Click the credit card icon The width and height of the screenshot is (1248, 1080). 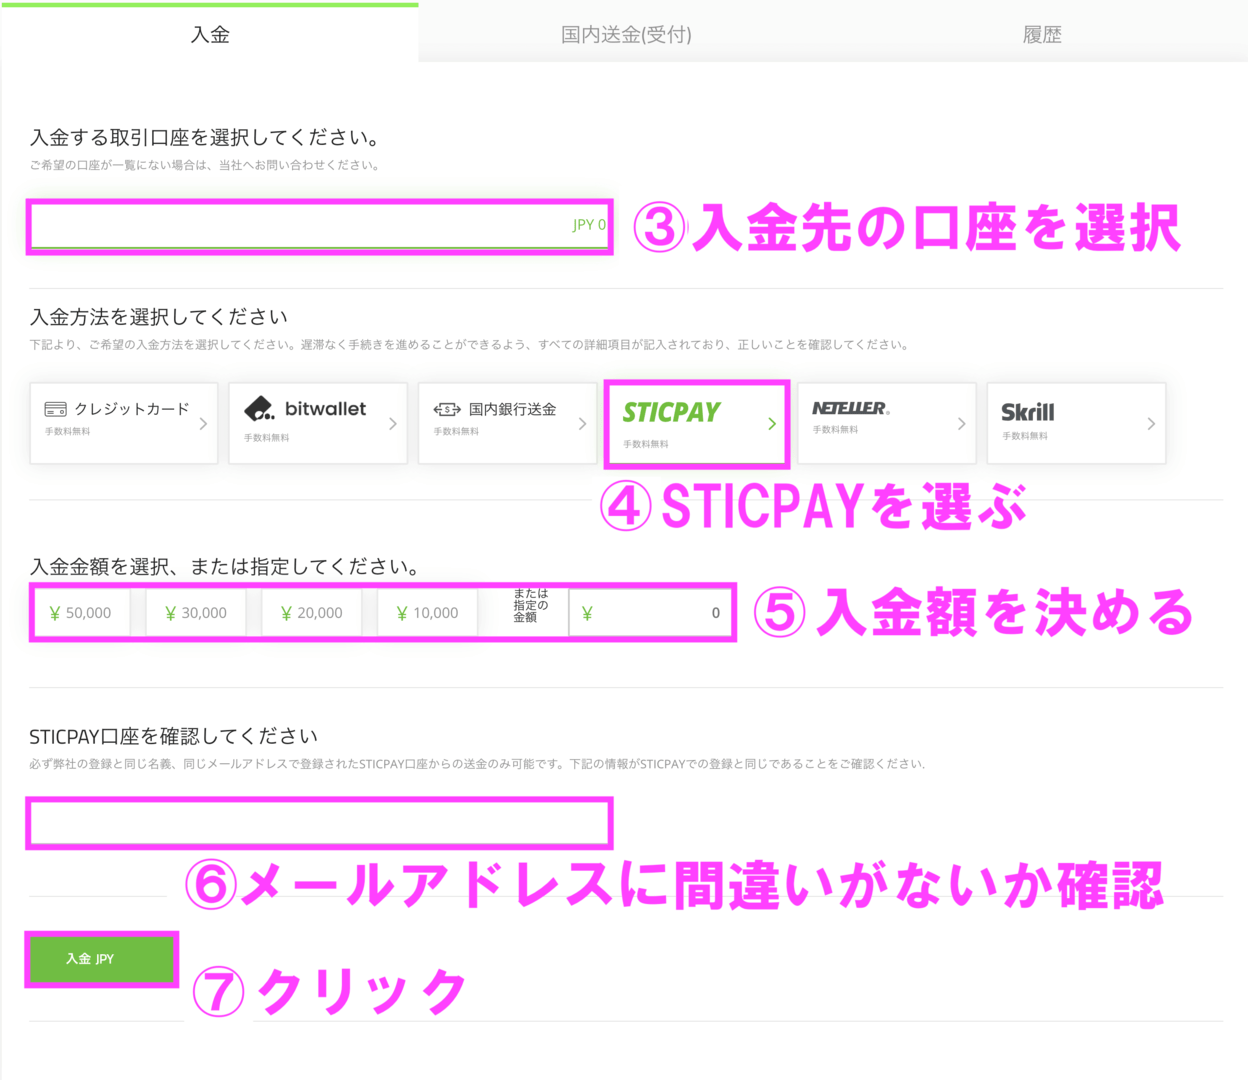pos(56,409)
